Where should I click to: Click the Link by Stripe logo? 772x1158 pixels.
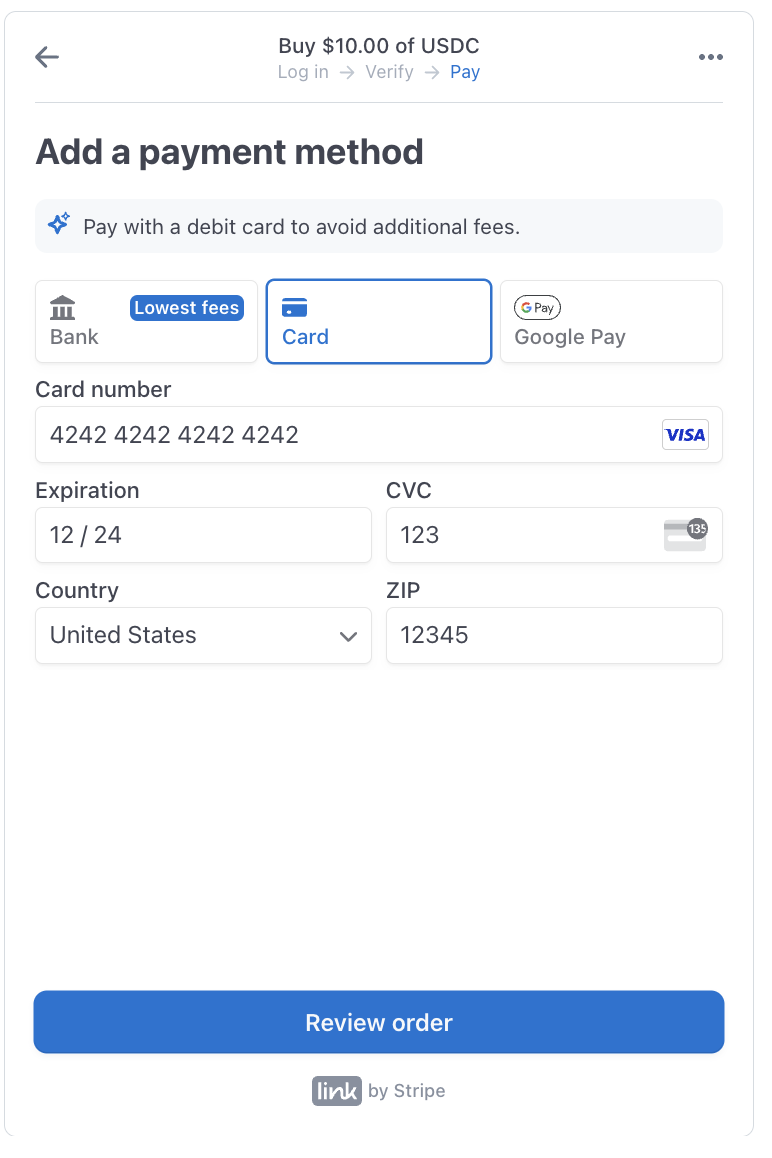(336, 1090)
